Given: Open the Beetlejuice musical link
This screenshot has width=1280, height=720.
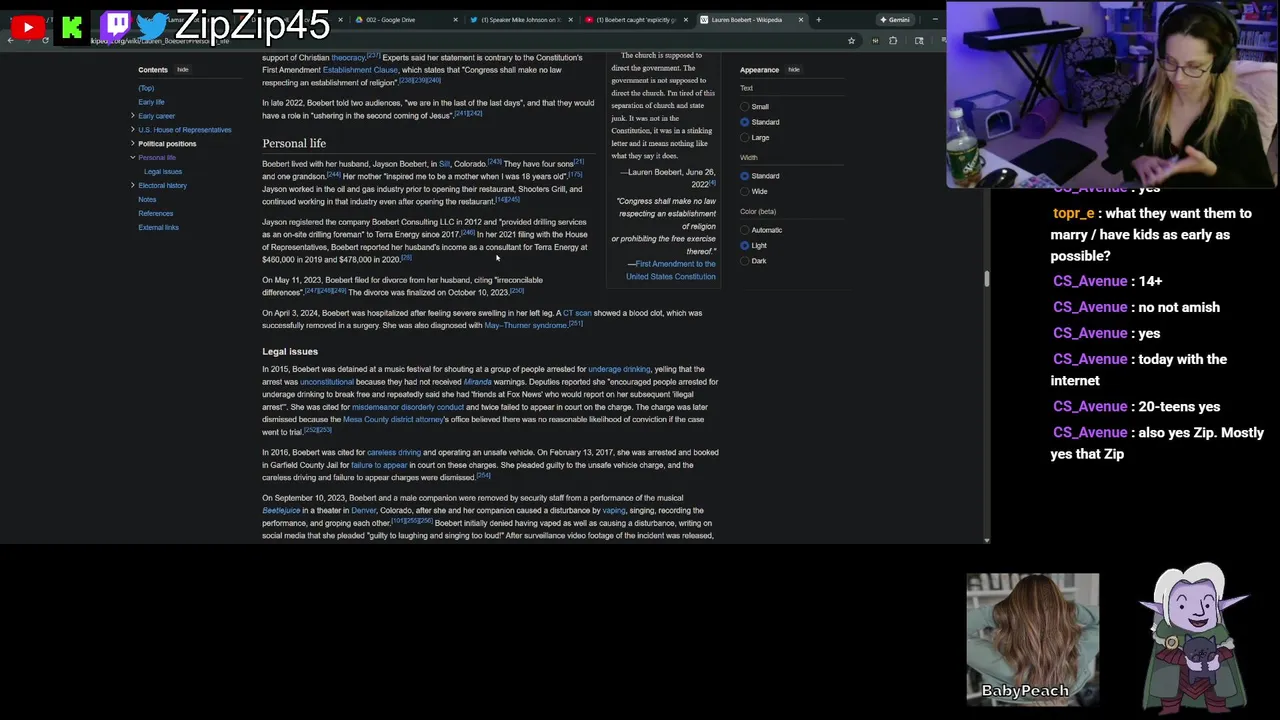Looking at the screenshot, I should tap(281, 511).
